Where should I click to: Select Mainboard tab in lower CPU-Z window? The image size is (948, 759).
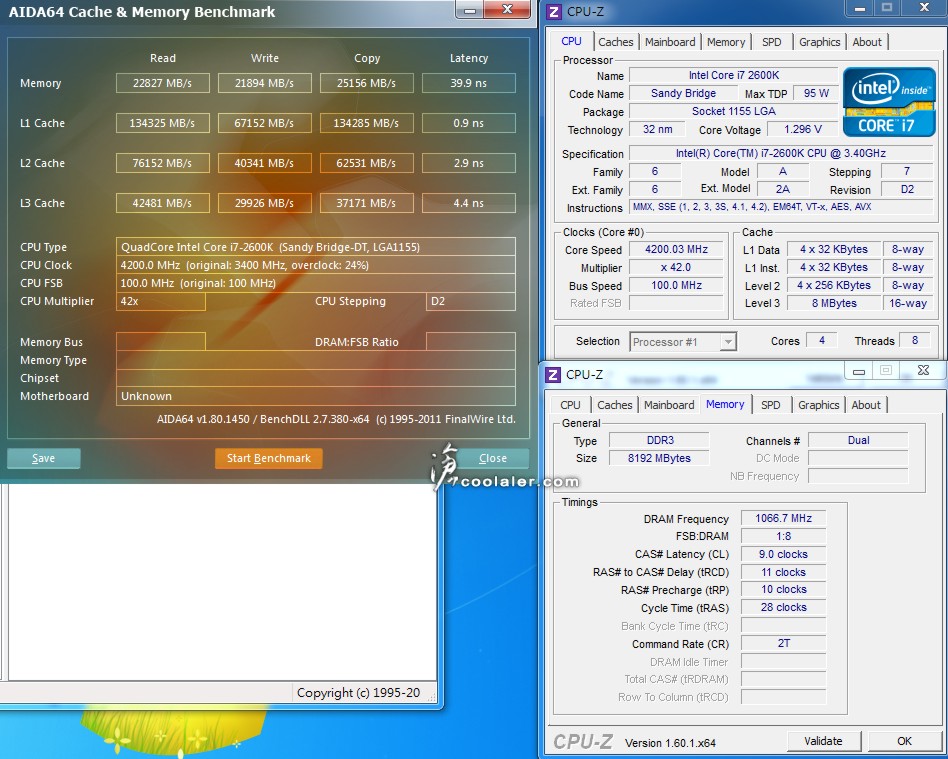pos(669,405)
